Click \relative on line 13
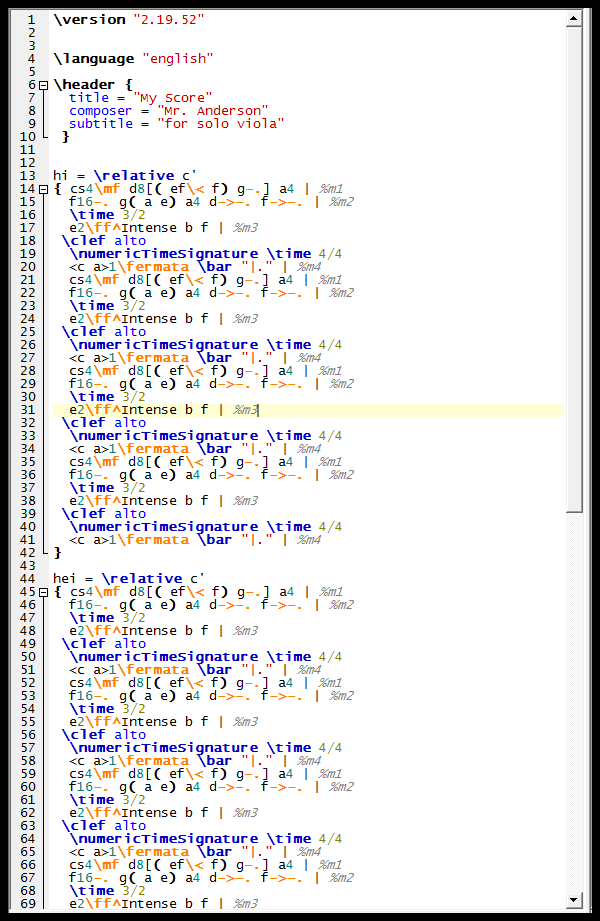Screen dimensions: 600x921 pyautogui.click(x=133, y=176)
